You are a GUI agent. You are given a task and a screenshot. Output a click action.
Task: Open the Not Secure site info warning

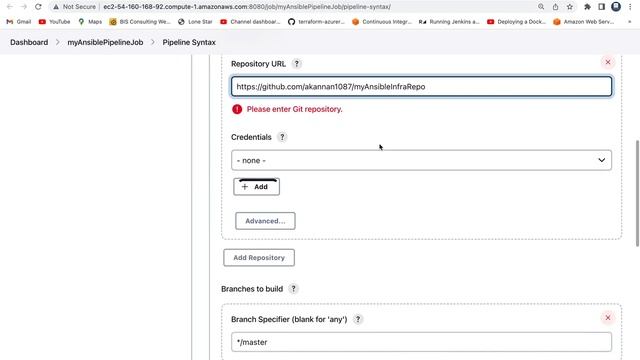pyautogui.click(x=74, y=7)
